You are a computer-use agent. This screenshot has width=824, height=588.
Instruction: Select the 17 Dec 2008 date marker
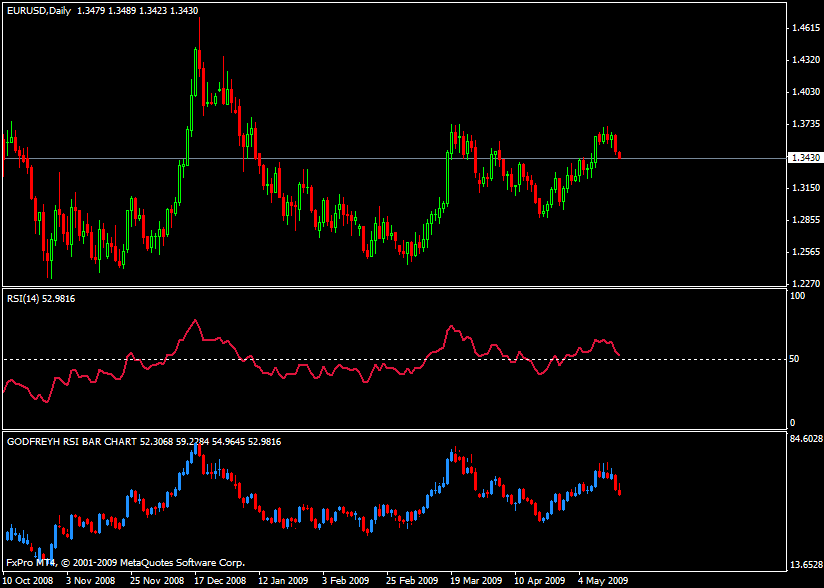219,579
